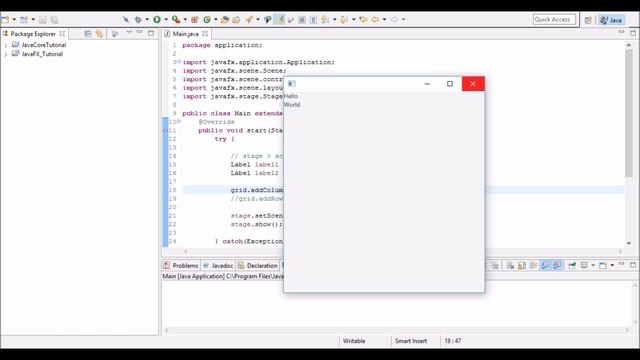Click the New Java Class icon
This screenshot has width=640, height=360.
[207, 19]
